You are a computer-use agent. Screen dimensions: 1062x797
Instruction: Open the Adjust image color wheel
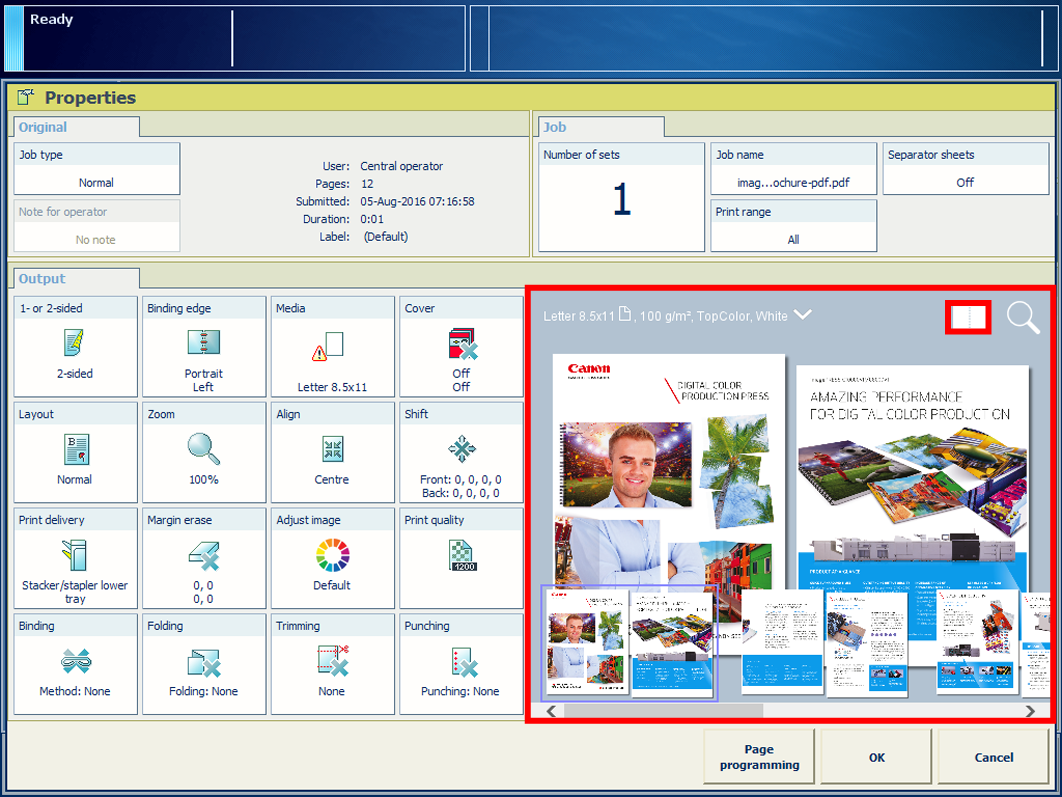(331, 556)
